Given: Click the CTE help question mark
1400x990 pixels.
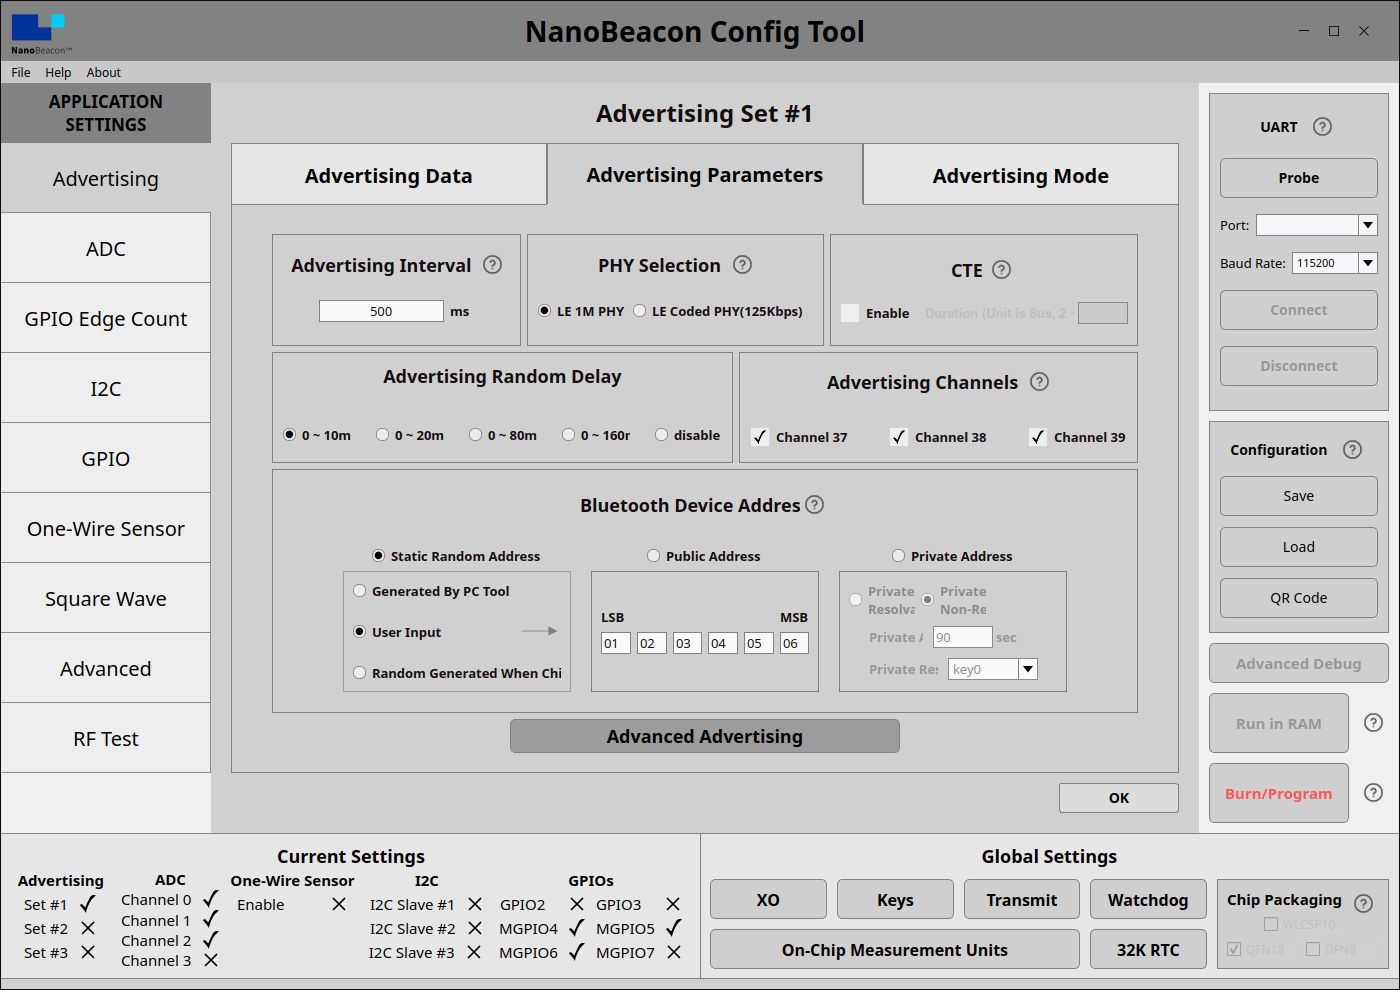Looking at the screenshot, I should [x=1001, y=270].
